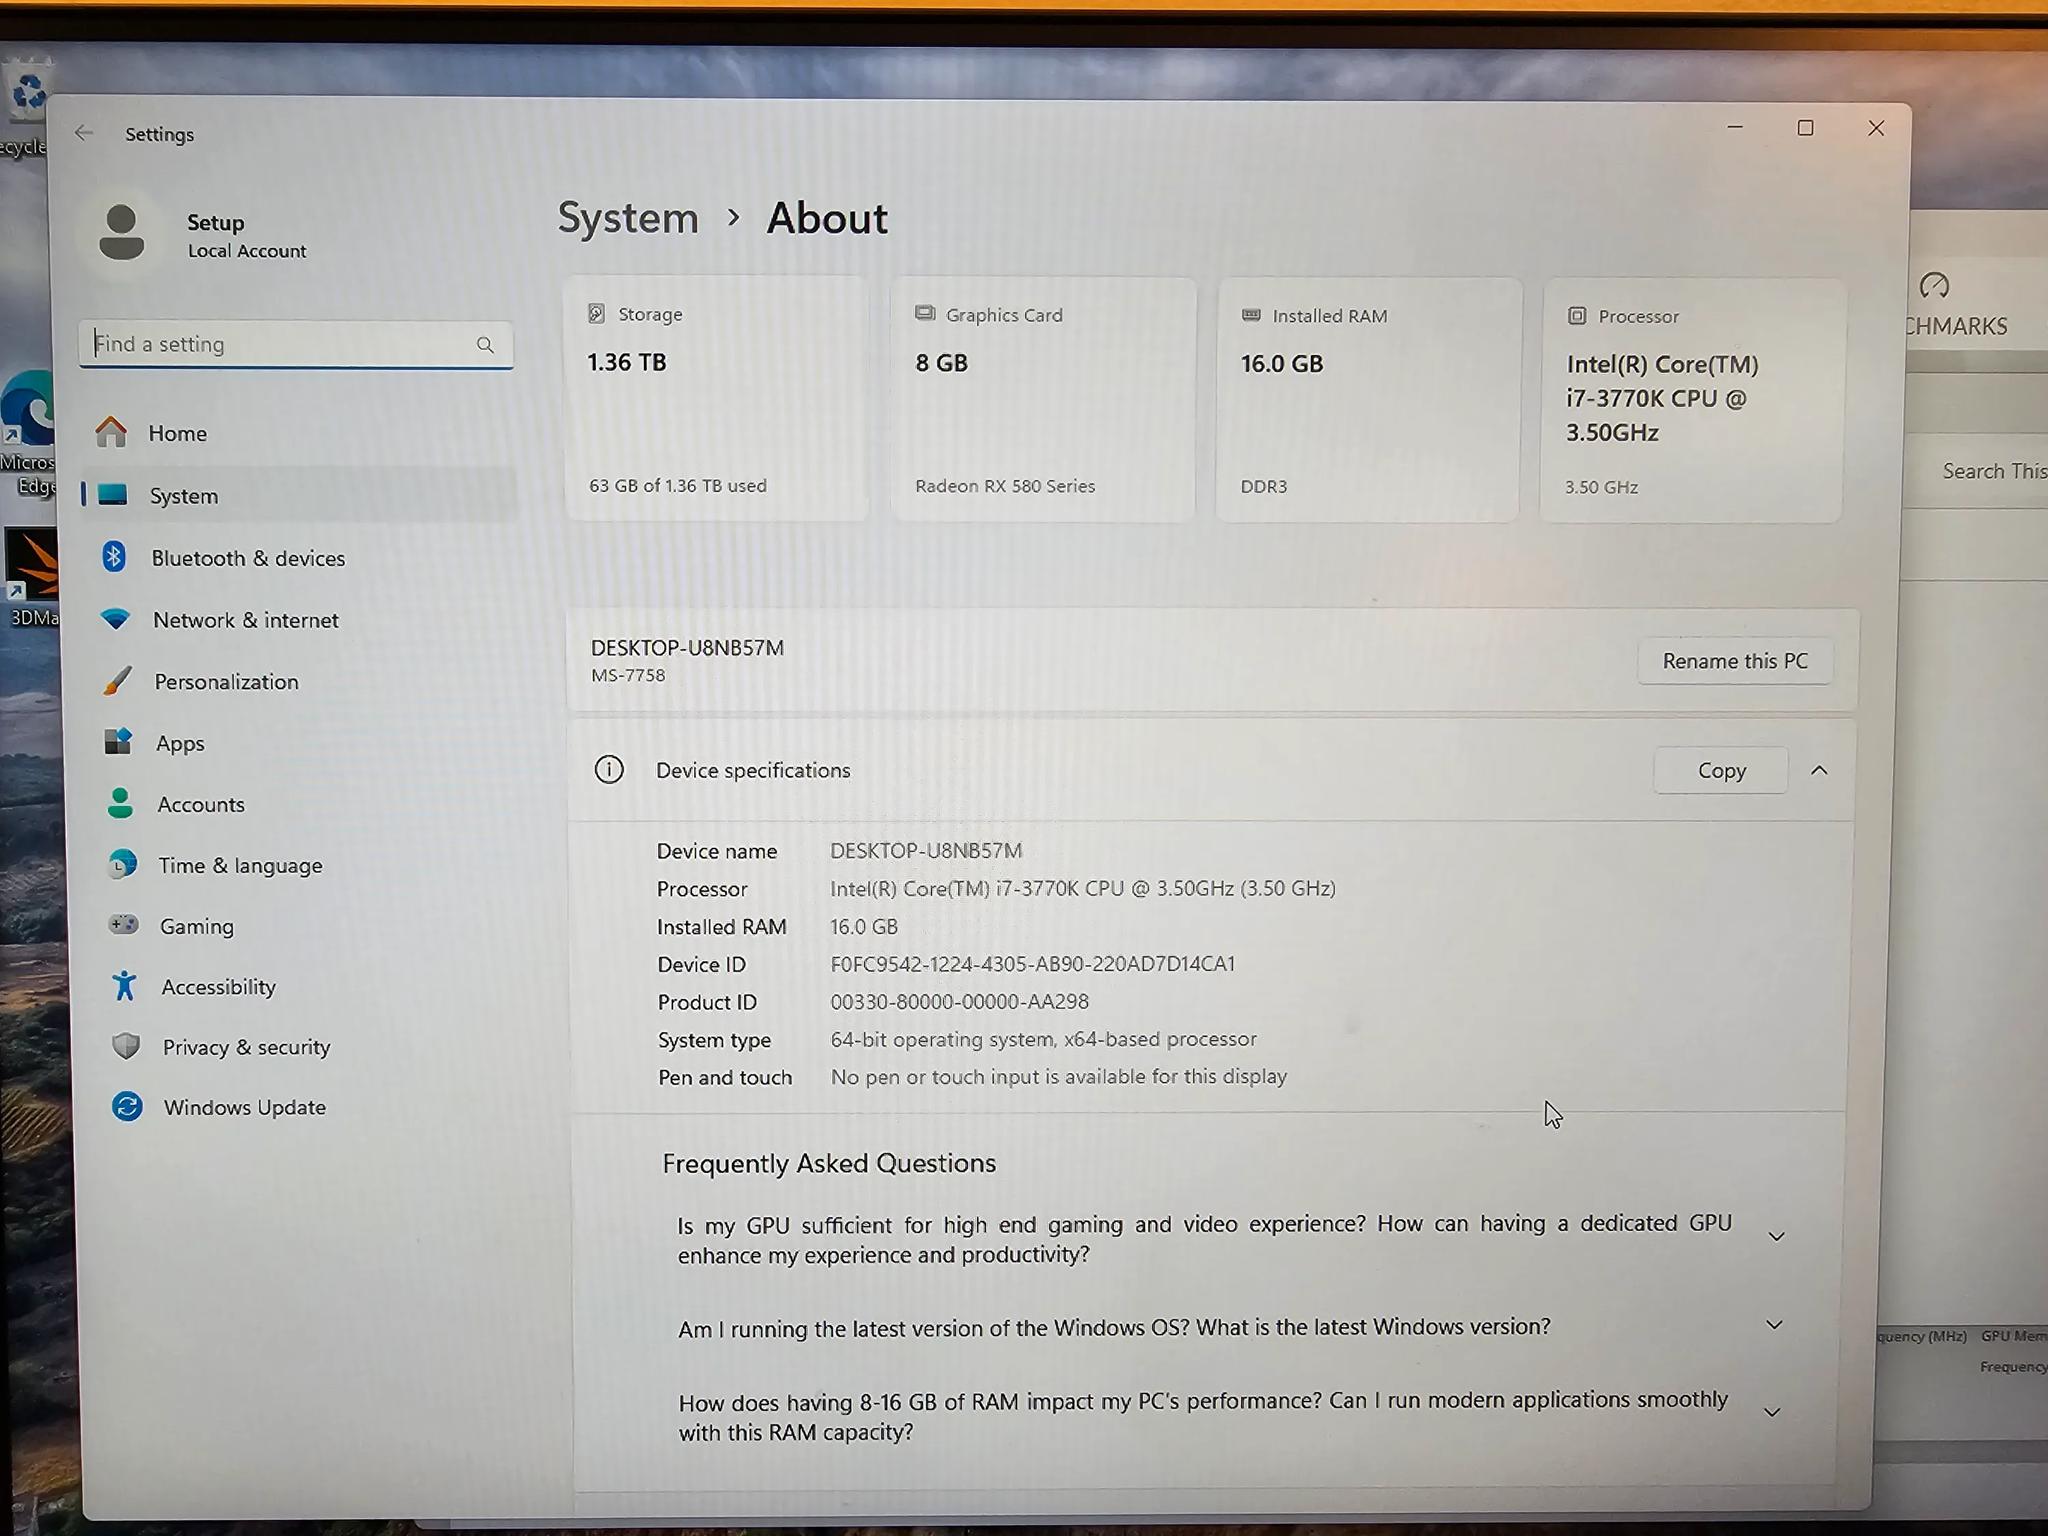The image size is (2048, 1536).
Task: Click the Graphics Card icon
Action: tap(925, 314)
